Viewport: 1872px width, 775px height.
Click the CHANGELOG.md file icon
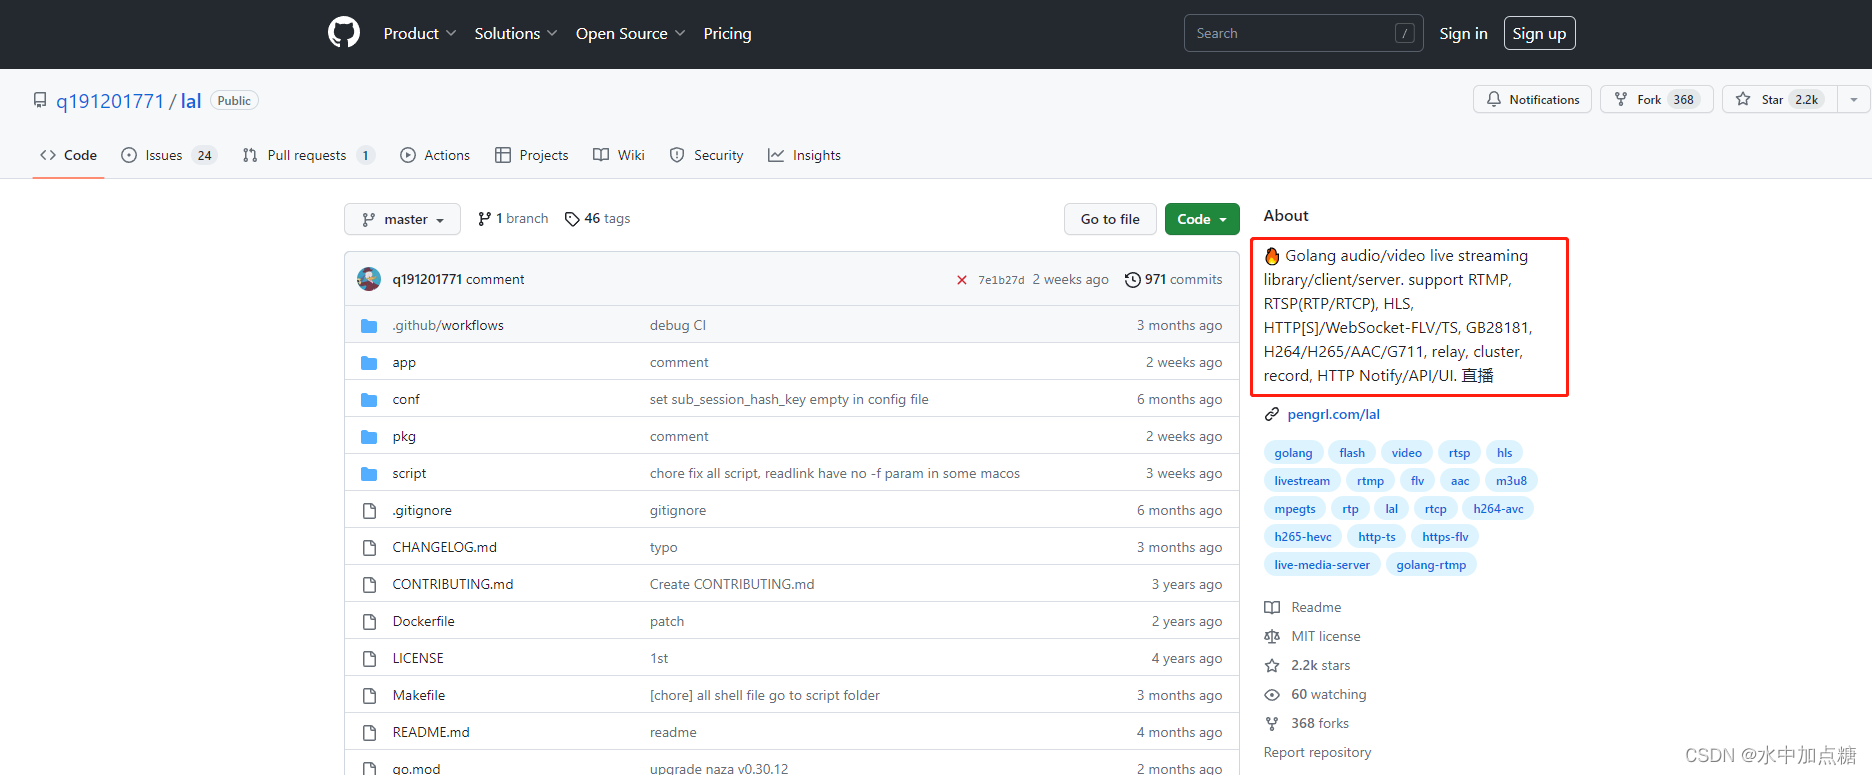tap(369, 548)
